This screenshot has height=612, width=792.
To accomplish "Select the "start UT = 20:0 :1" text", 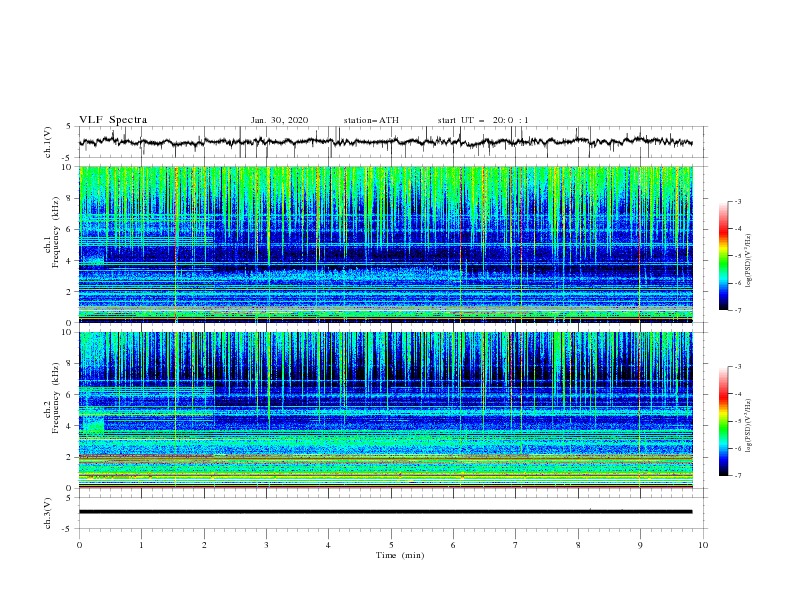I will coord(483,120).
